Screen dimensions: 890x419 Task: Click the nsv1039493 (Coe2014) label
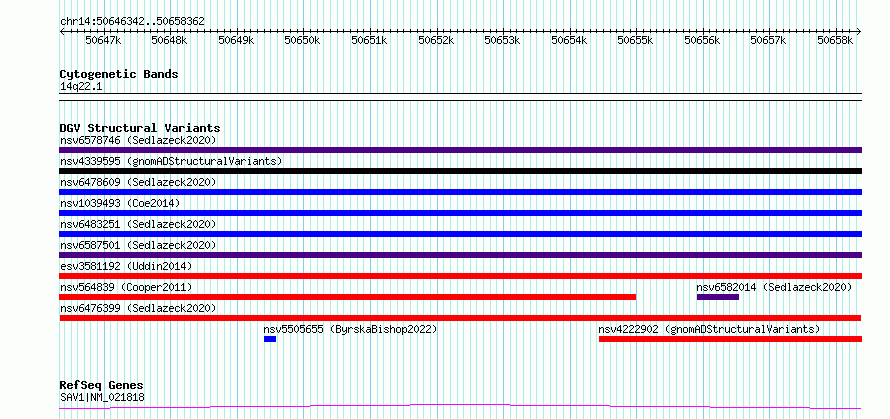[x=121, y=203]
